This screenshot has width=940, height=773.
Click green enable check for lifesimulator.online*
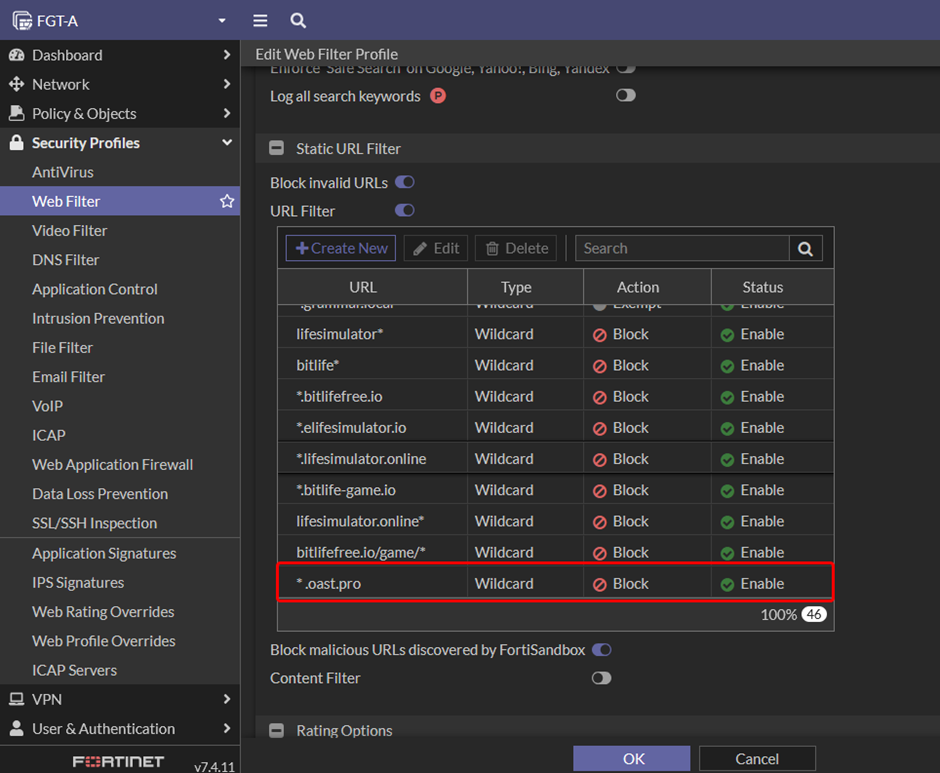727,522
